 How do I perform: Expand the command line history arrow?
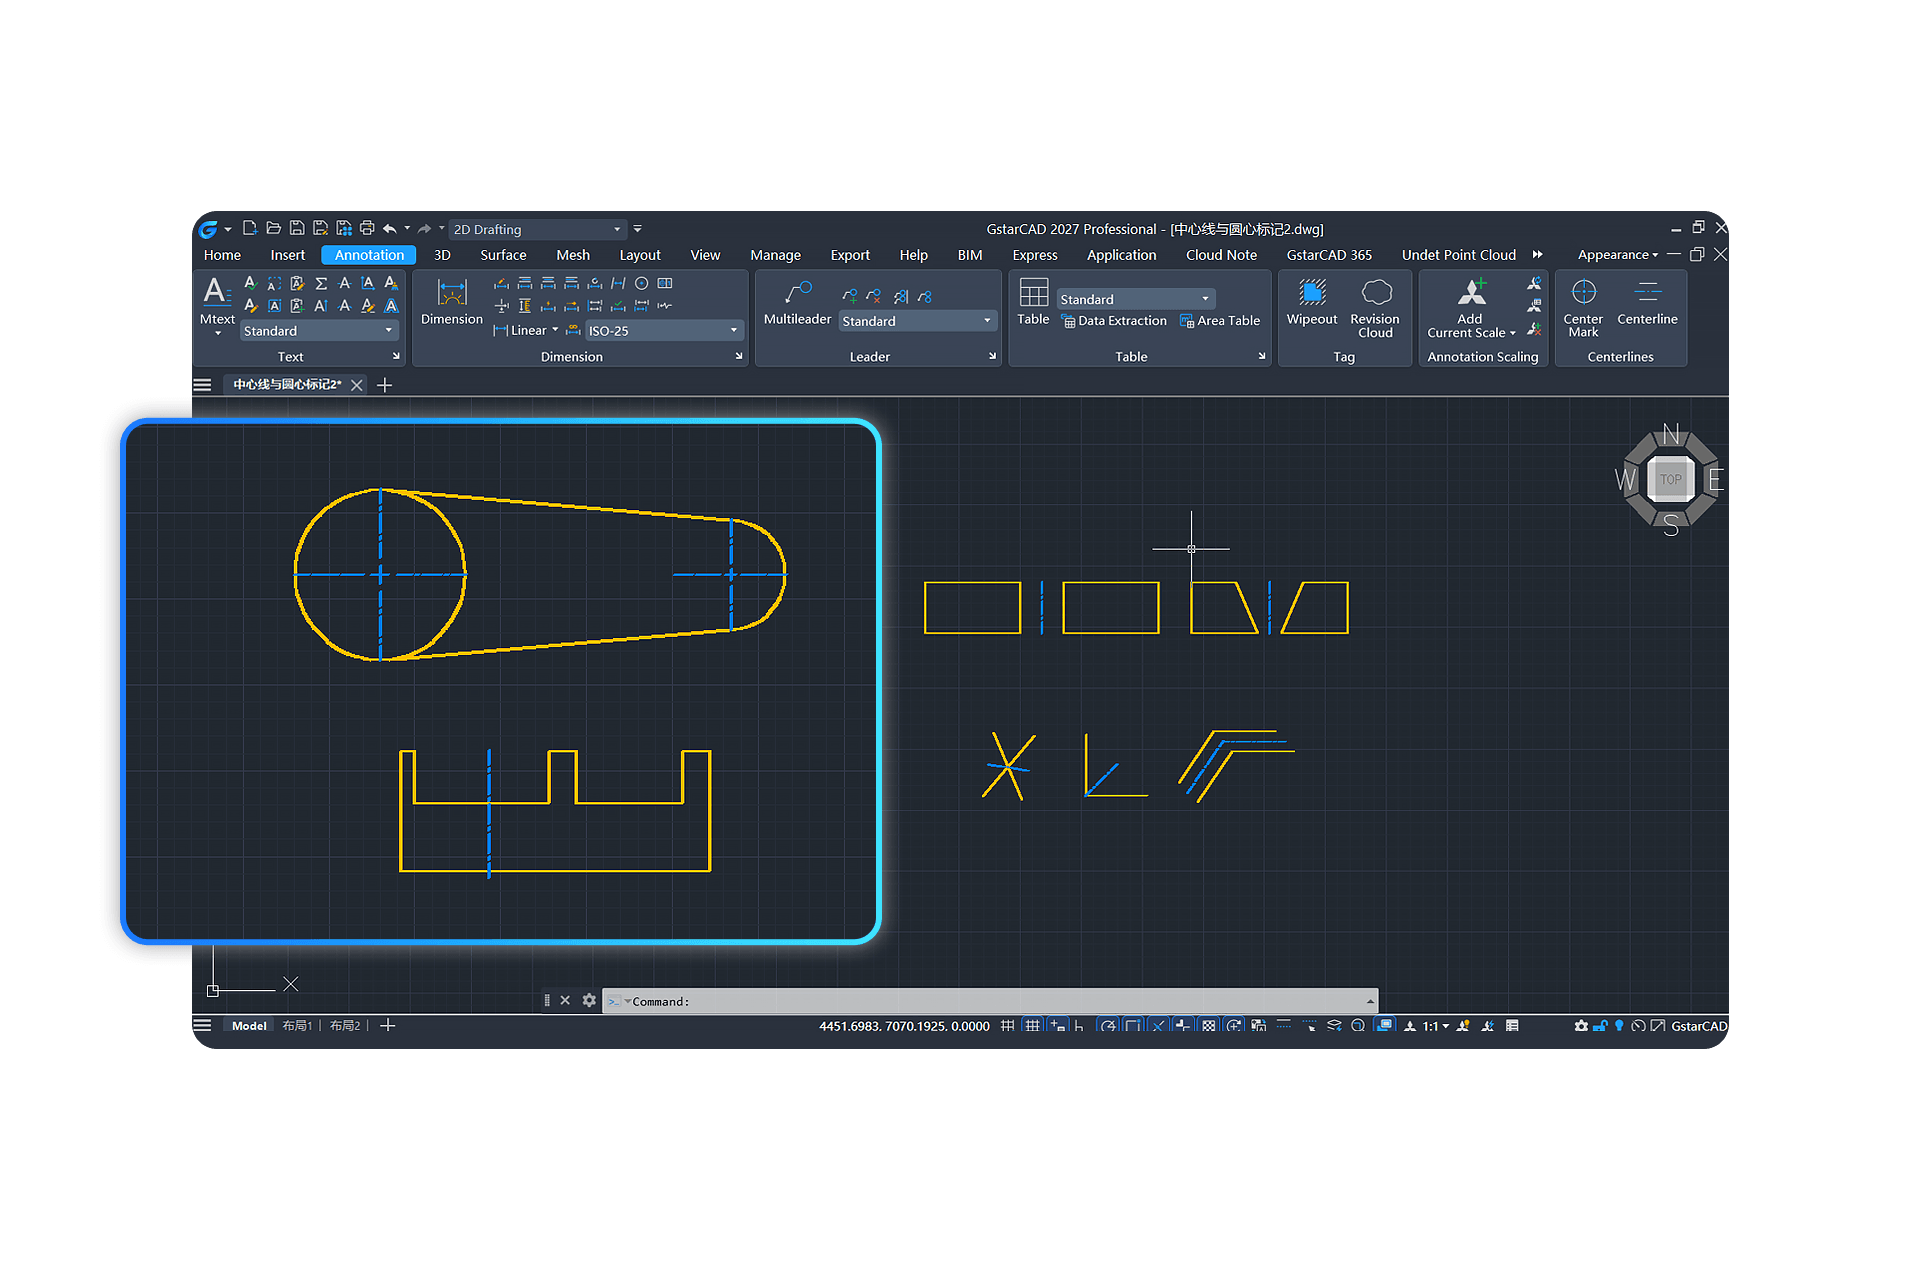click(x=1370, y=1001)
